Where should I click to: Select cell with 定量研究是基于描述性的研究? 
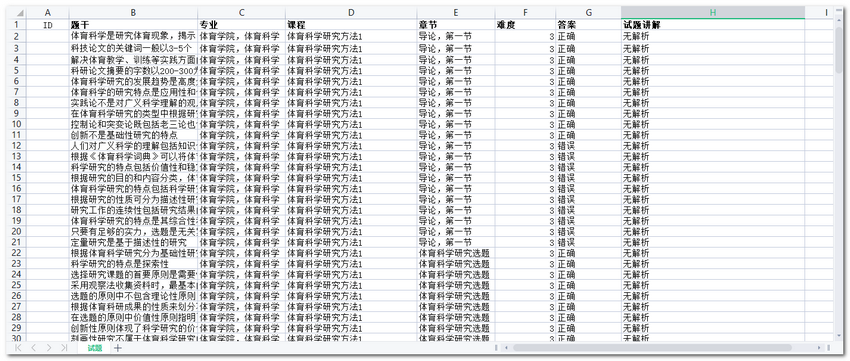(x=133, y=242)
